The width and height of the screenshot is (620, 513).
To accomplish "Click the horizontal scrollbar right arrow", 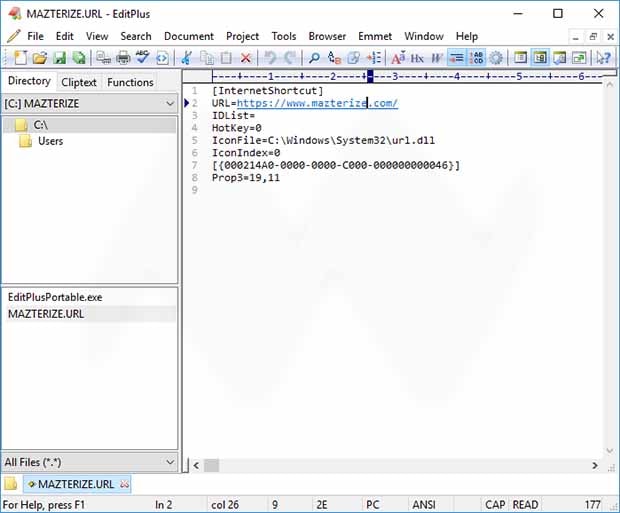I will tap(595, 466).
